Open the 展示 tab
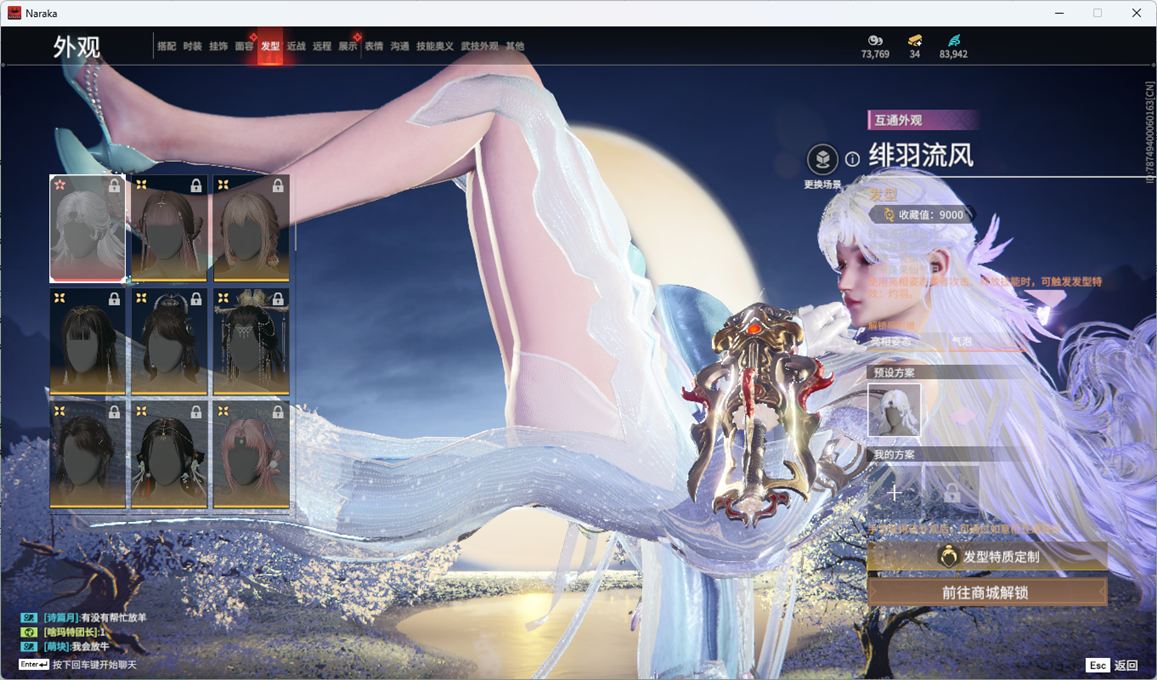This screenshot has height=680, width=1157. [x=348, y=46]
